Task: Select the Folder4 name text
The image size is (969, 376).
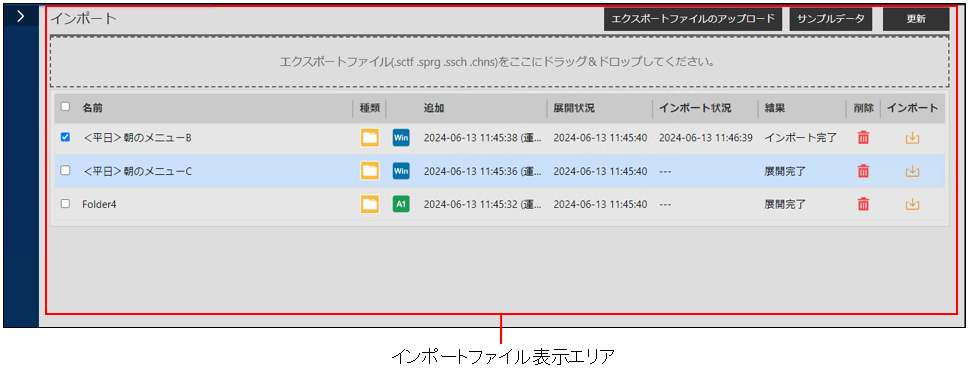Action: point(99,203)
